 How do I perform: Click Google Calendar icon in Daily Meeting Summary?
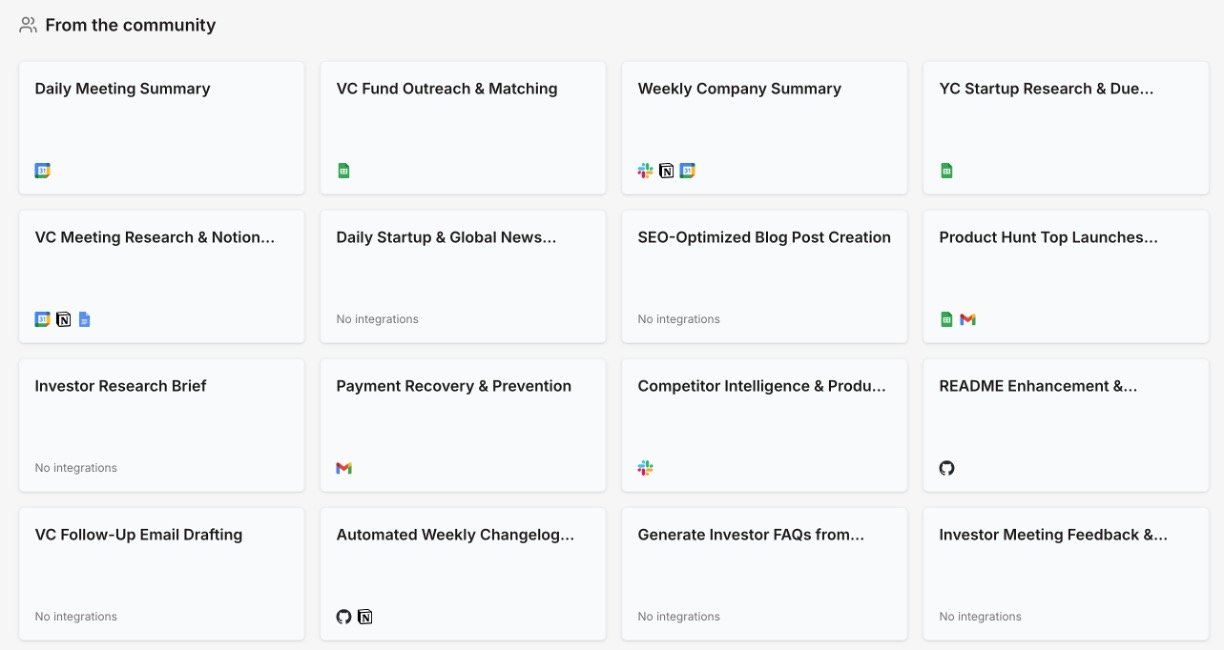point(42,171)
